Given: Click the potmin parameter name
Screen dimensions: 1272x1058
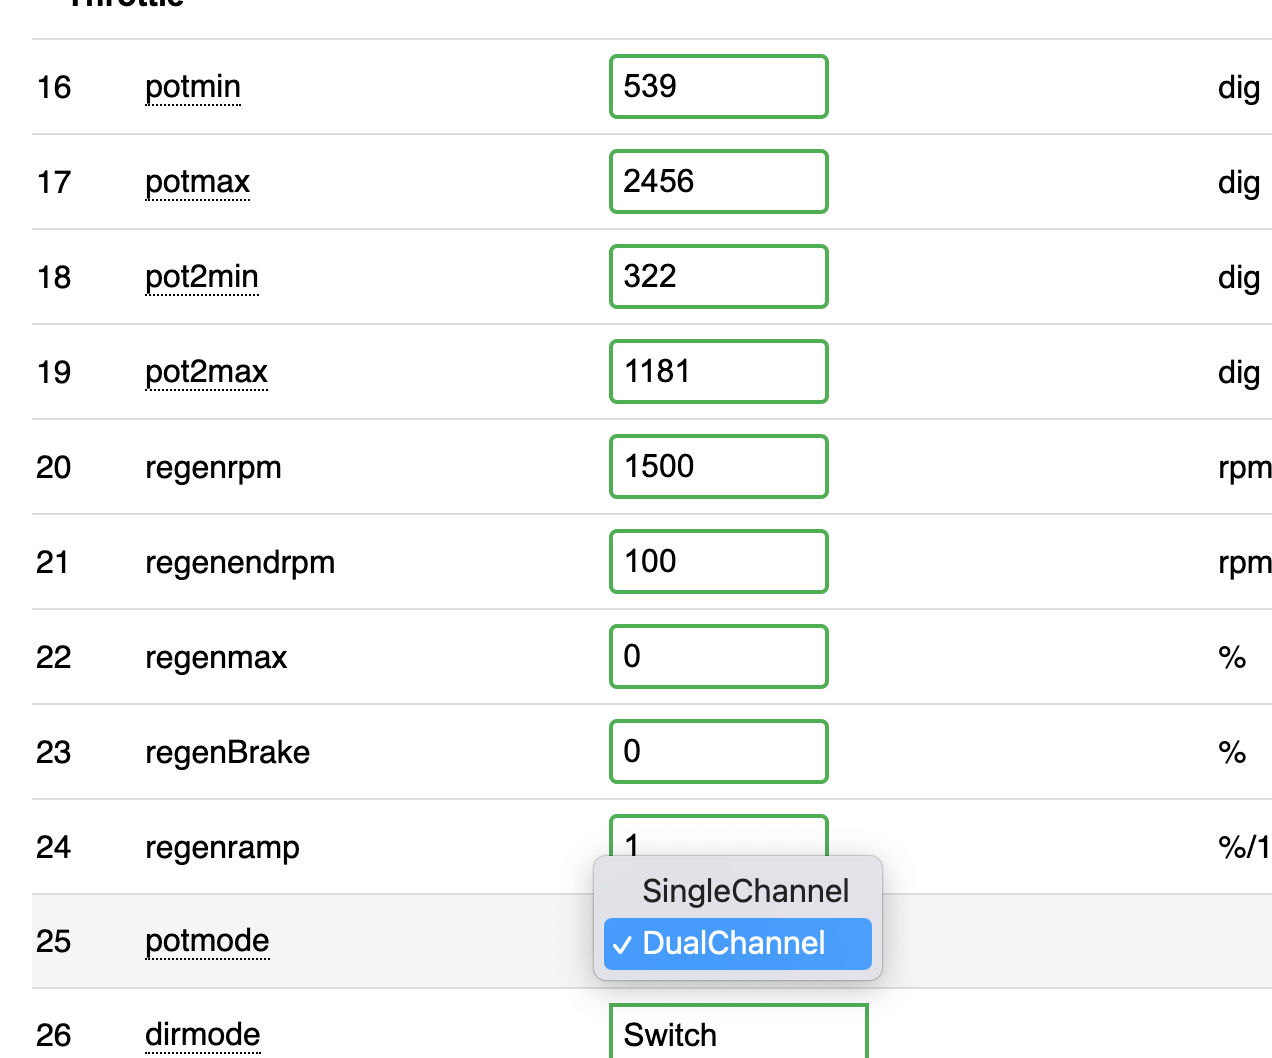Looking at the screenshot, I should click(193, 87).
